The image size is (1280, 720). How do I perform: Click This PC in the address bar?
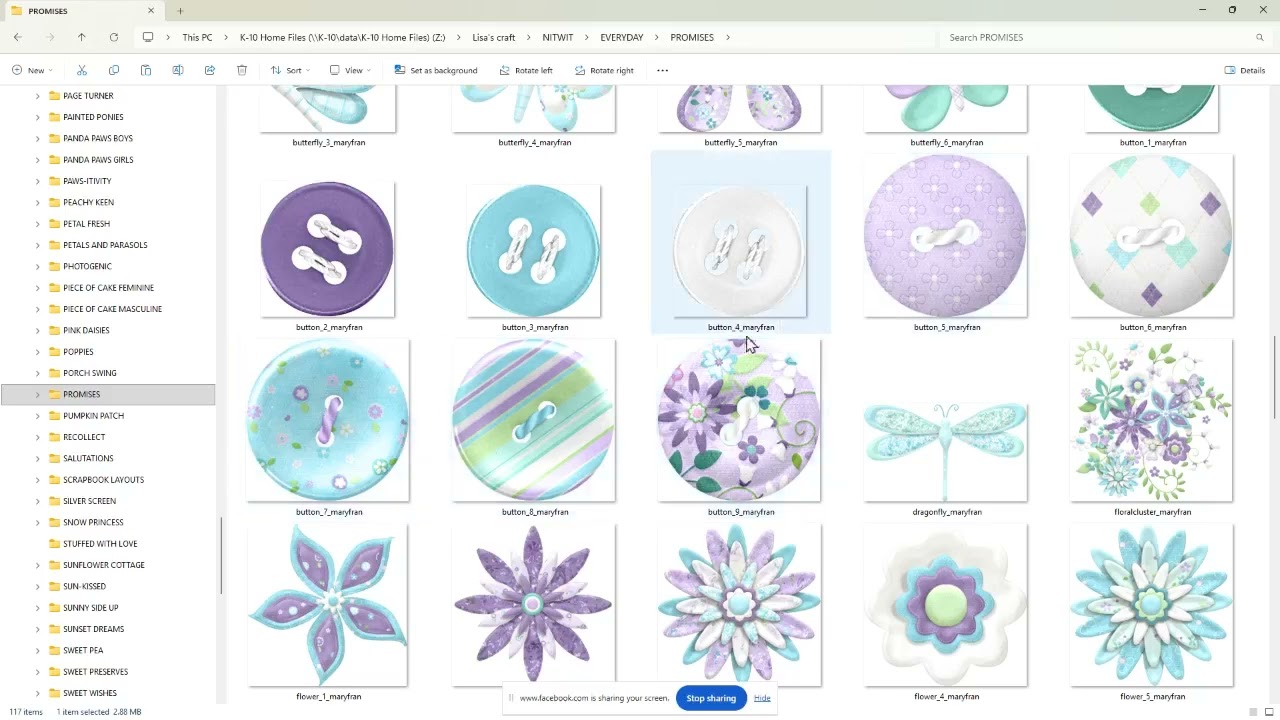point(197,37)
